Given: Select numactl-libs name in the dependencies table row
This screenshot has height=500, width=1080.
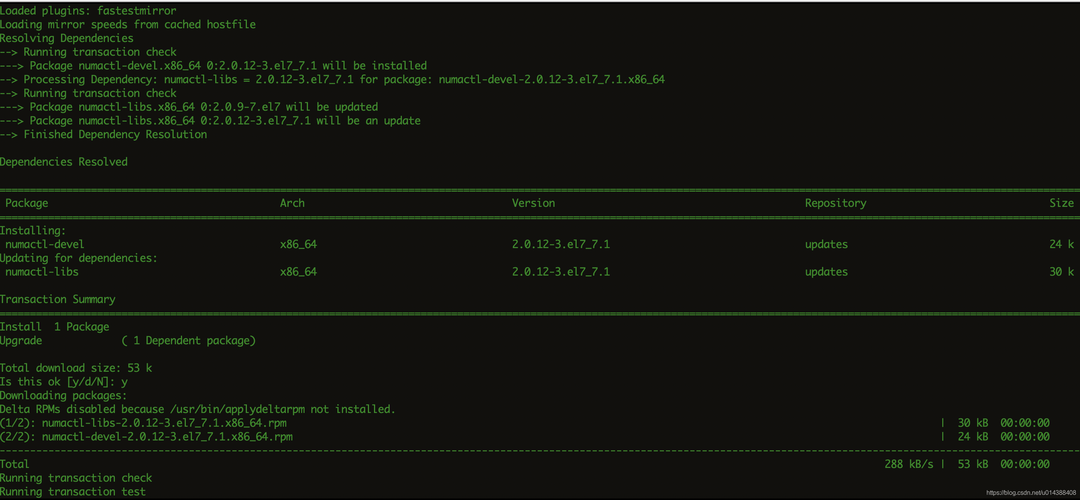Looking at the screenshot, I should click(x=42, y=272).
